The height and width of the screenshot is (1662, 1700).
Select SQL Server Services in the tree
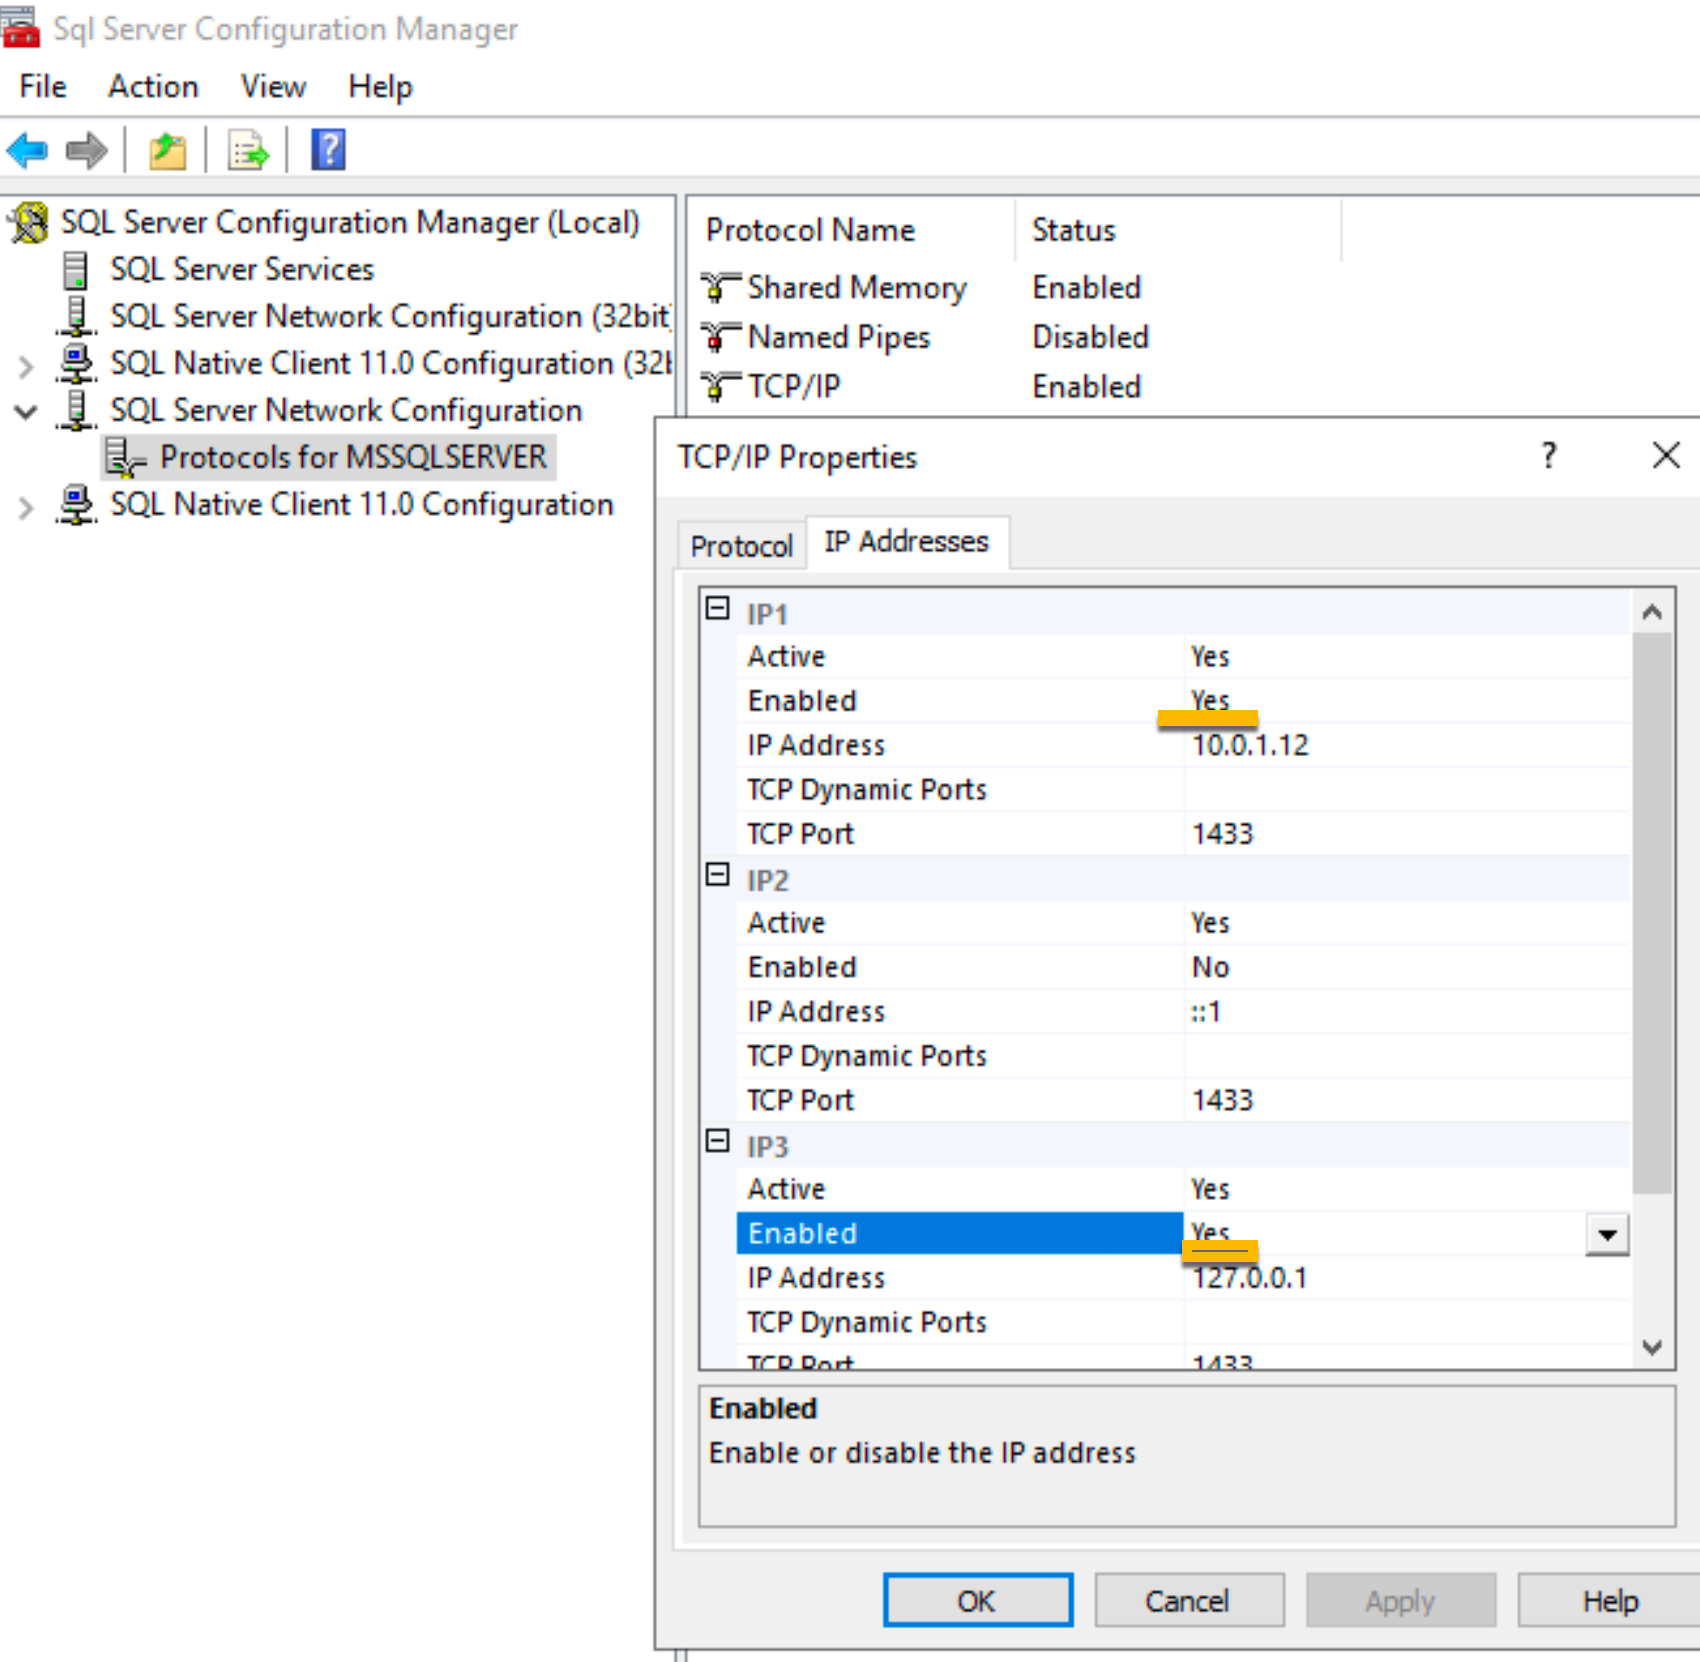(242, 270)
